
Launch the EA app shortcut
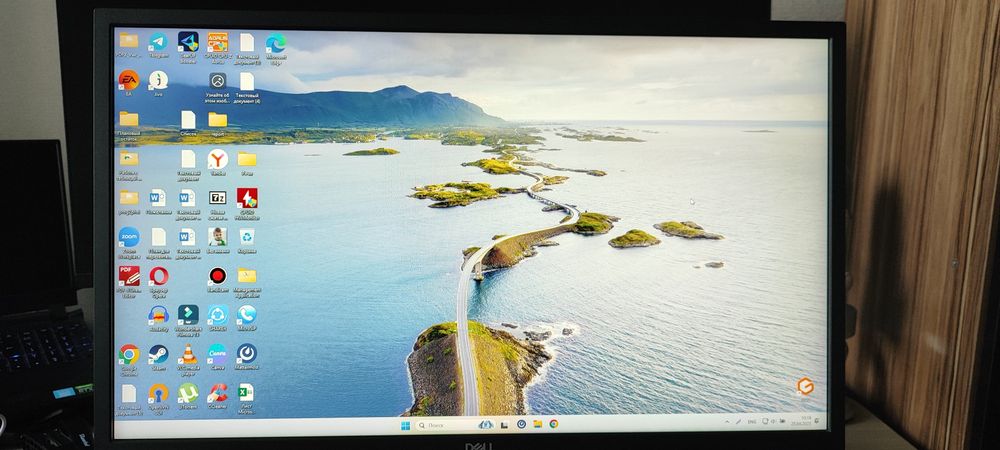point(128,80)
